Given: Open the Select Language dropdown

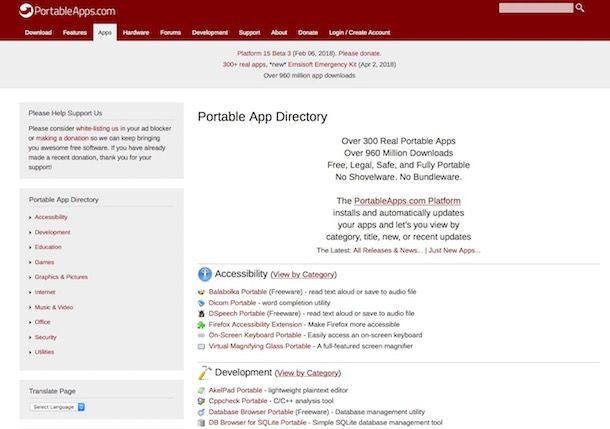Looking at the screenshot, I should [58, 407].
